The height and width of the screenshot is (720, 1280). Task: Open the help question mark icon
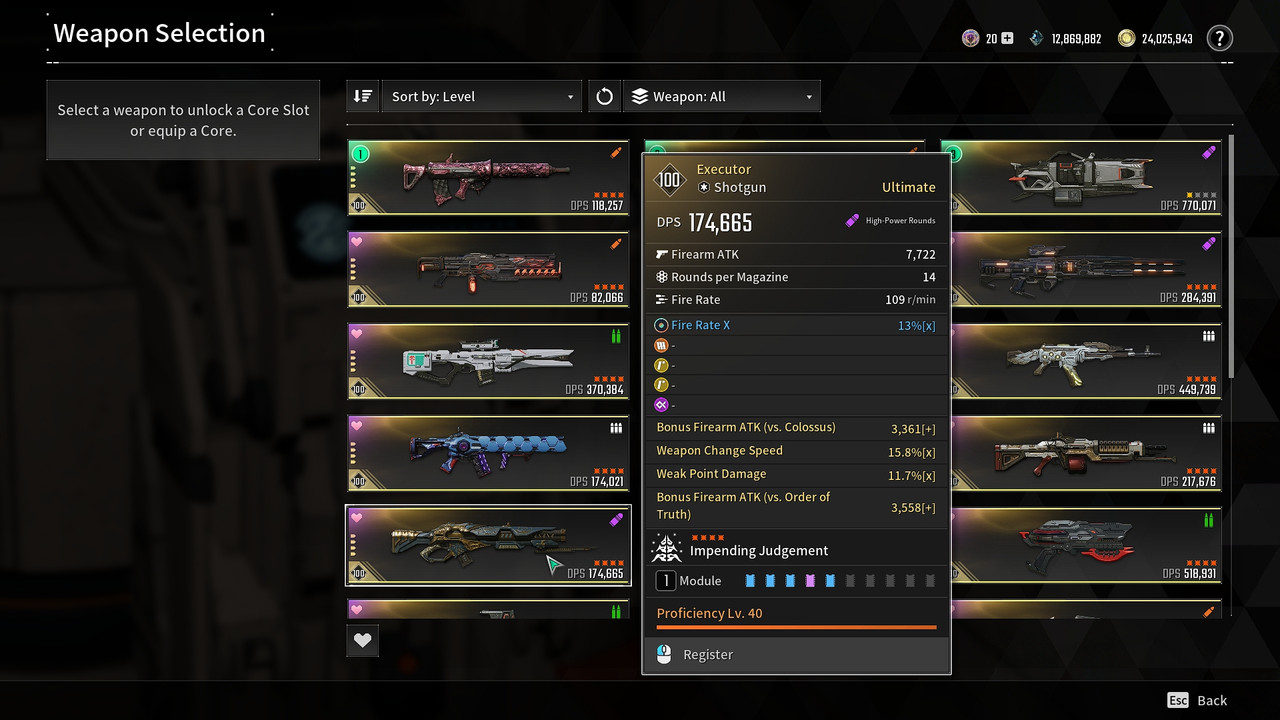click(1219, 38)
